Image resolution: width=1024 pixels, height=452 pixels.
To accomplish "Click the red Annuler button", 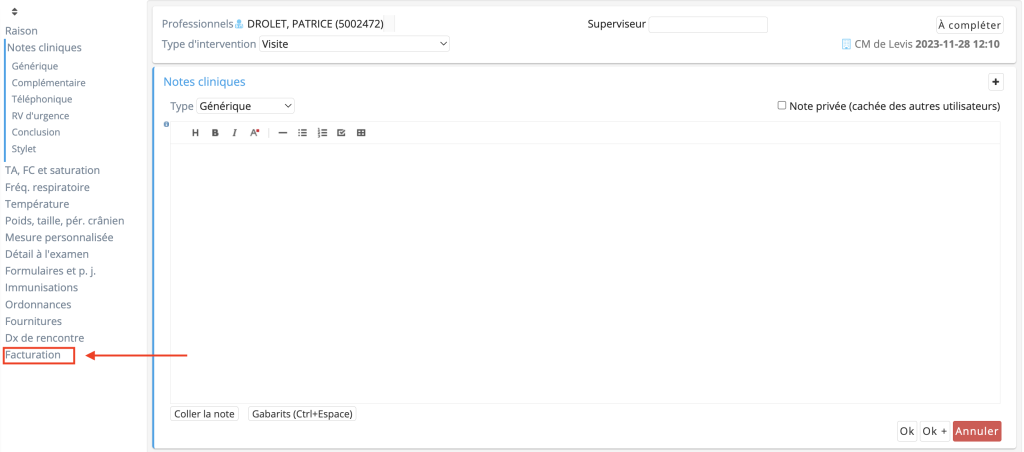I will tap(977, 431).
